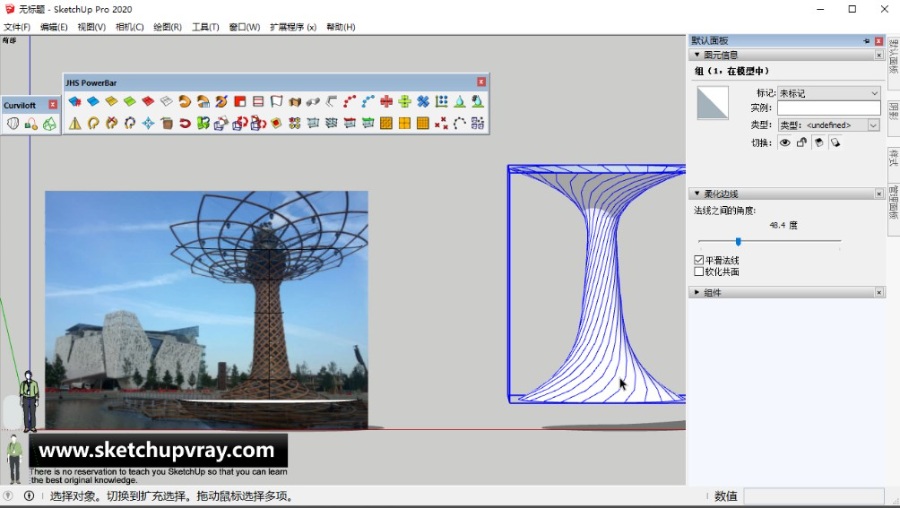Click the 实例 name input field
The width and height of the screenshot is (900, 508).
[x=828, y=108]
